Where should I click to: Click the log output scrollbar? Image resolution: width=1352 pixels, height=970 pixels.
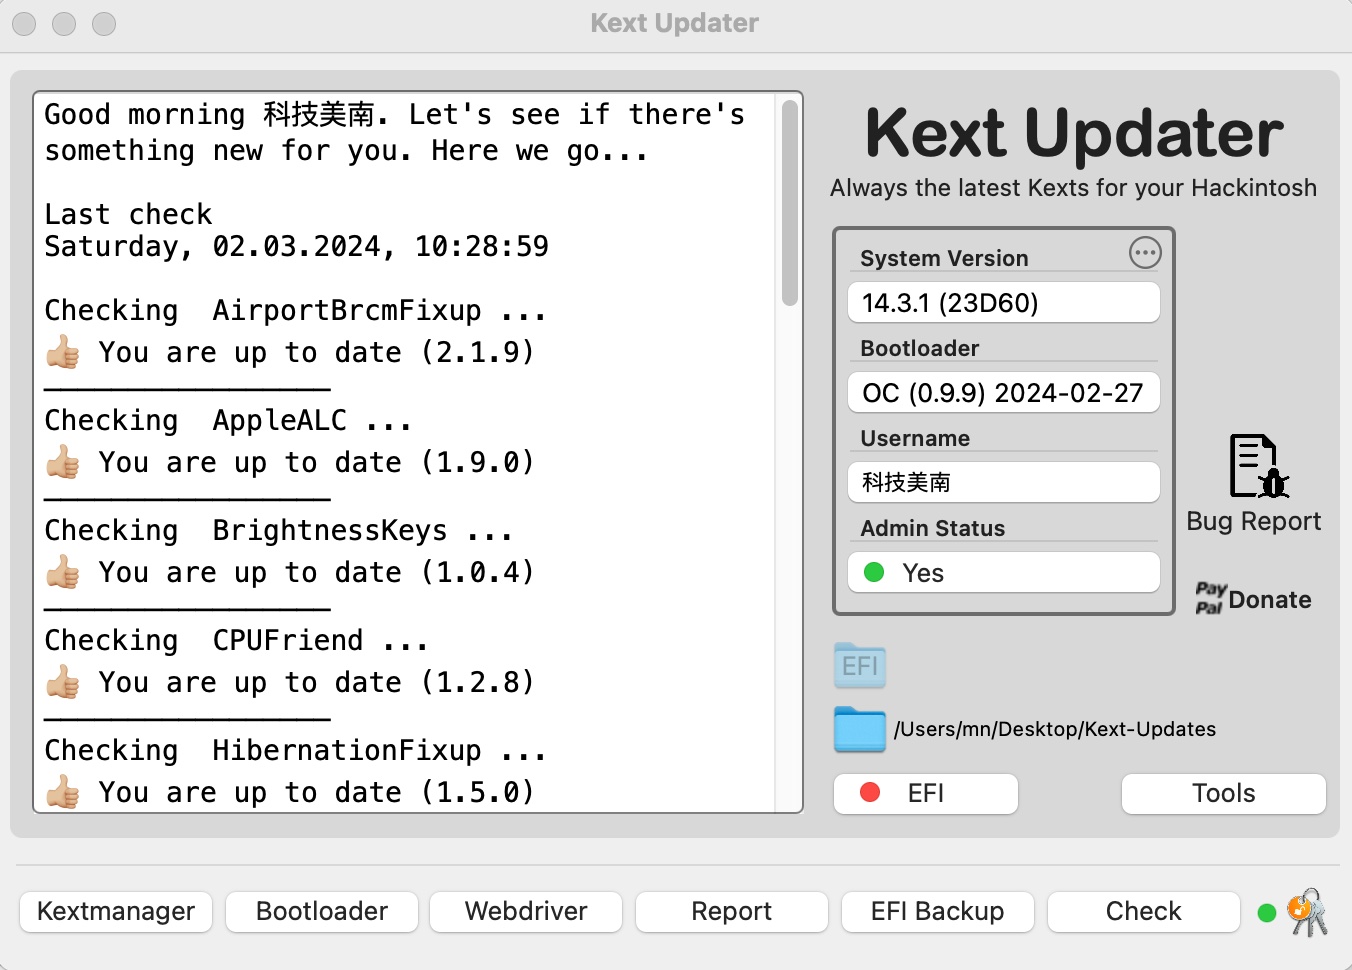pos(790,203)
